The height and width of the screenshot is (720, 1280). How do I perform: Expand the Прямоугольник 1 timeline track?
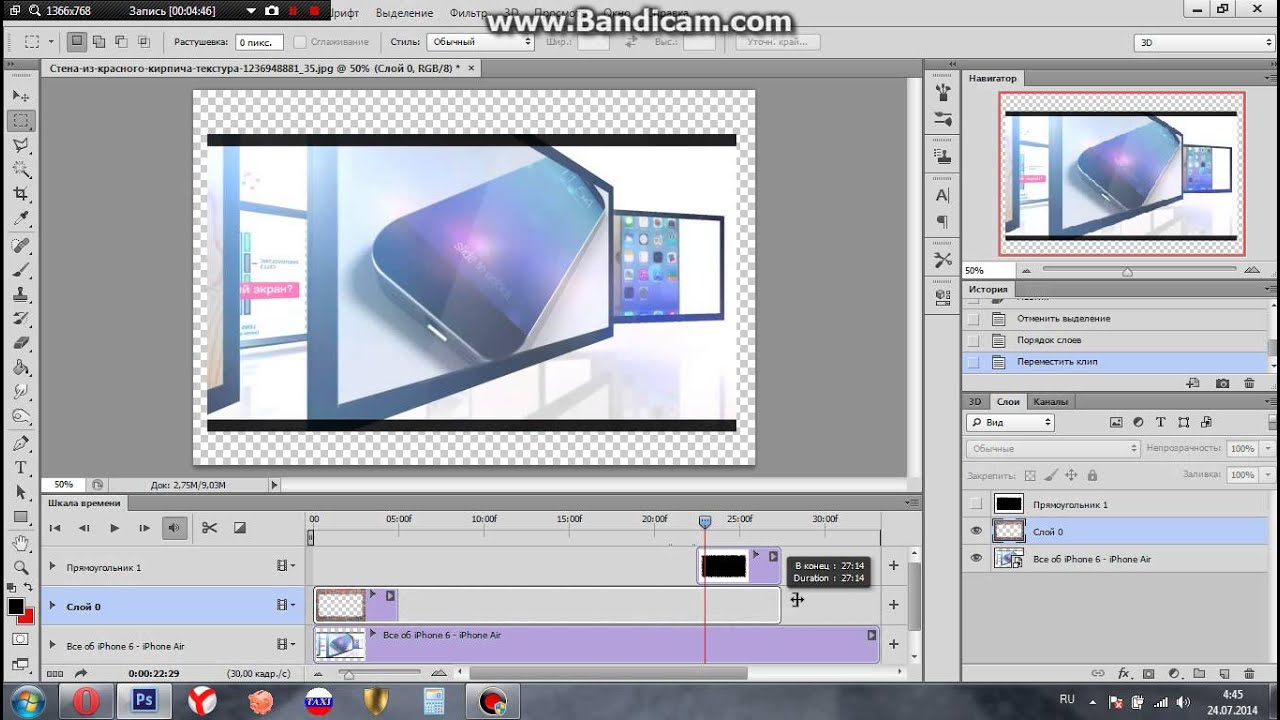pos(53,567)
